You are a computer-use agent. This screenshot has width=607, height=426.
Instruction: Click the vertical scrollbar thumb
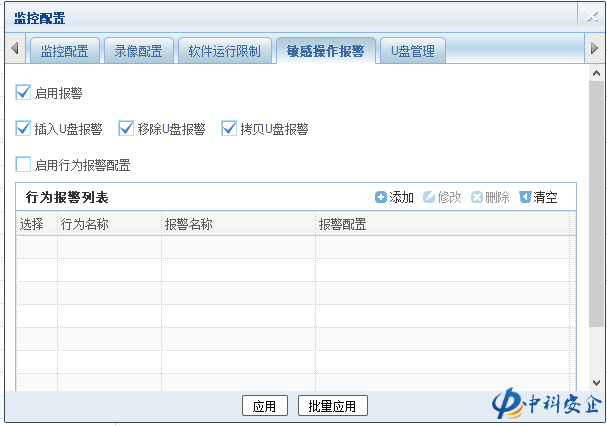coord(597,204)
